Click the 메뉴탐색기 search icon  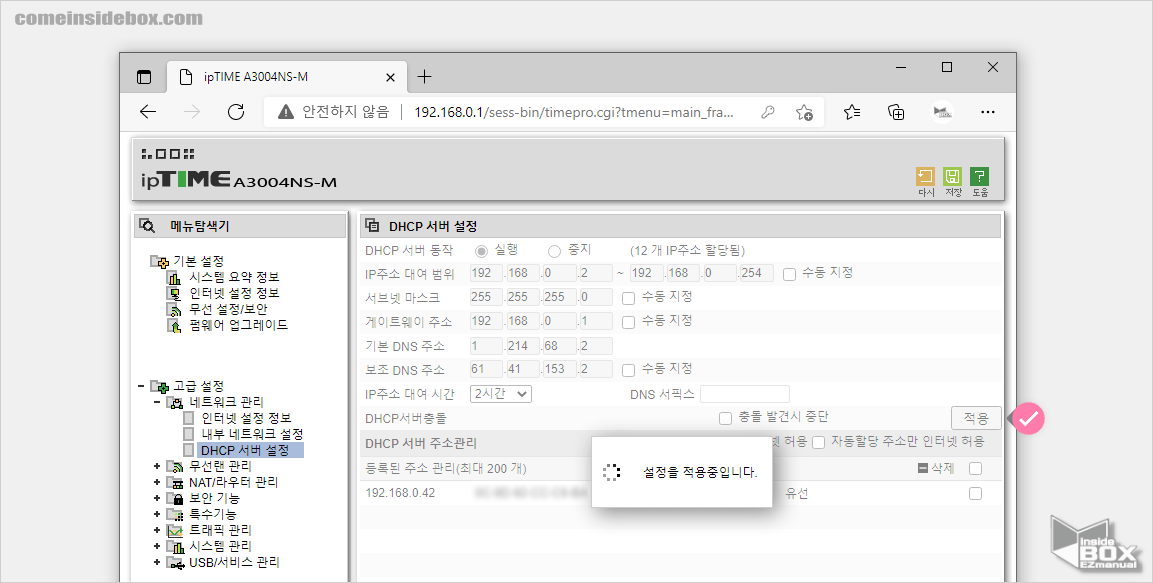pos(147,226)
